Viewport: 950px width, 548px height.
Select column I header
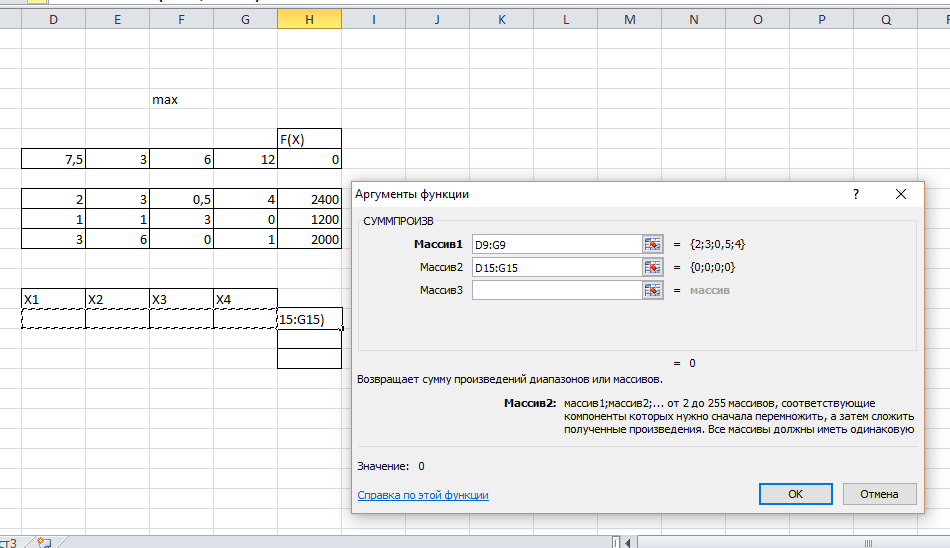click(373, 19)
